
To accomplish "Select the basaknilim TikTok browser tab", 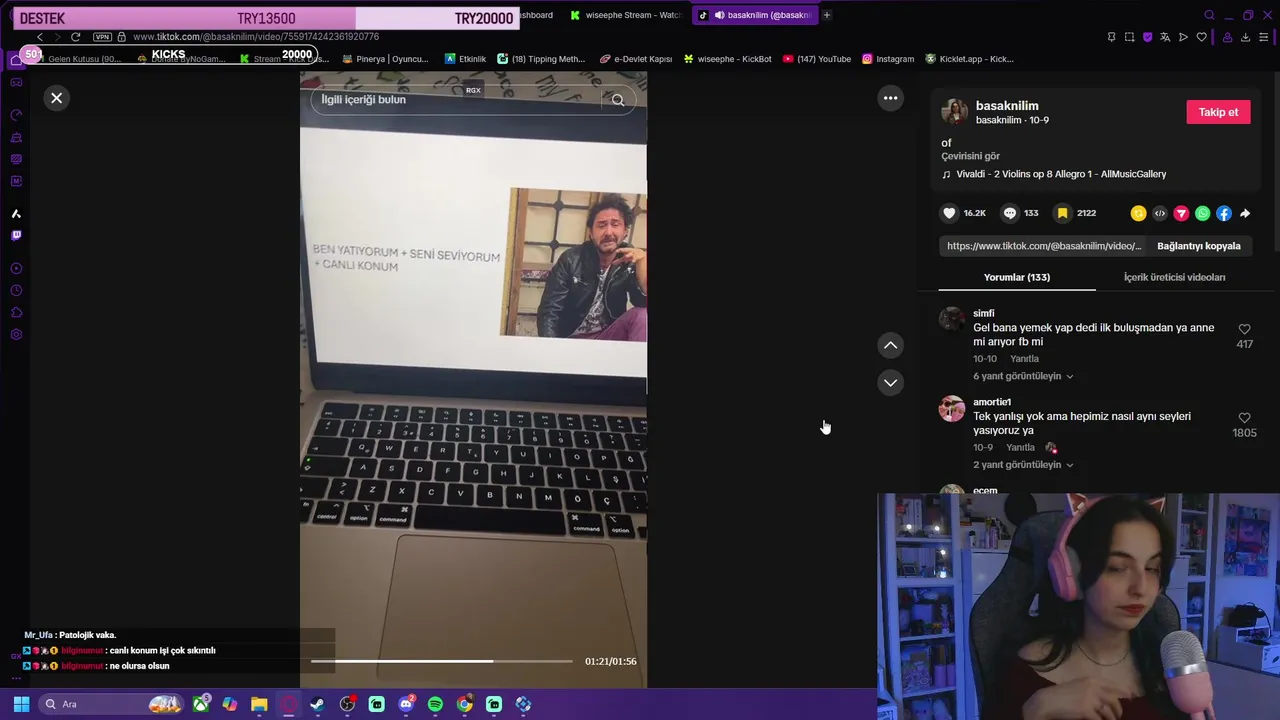I will pos(755,15).
